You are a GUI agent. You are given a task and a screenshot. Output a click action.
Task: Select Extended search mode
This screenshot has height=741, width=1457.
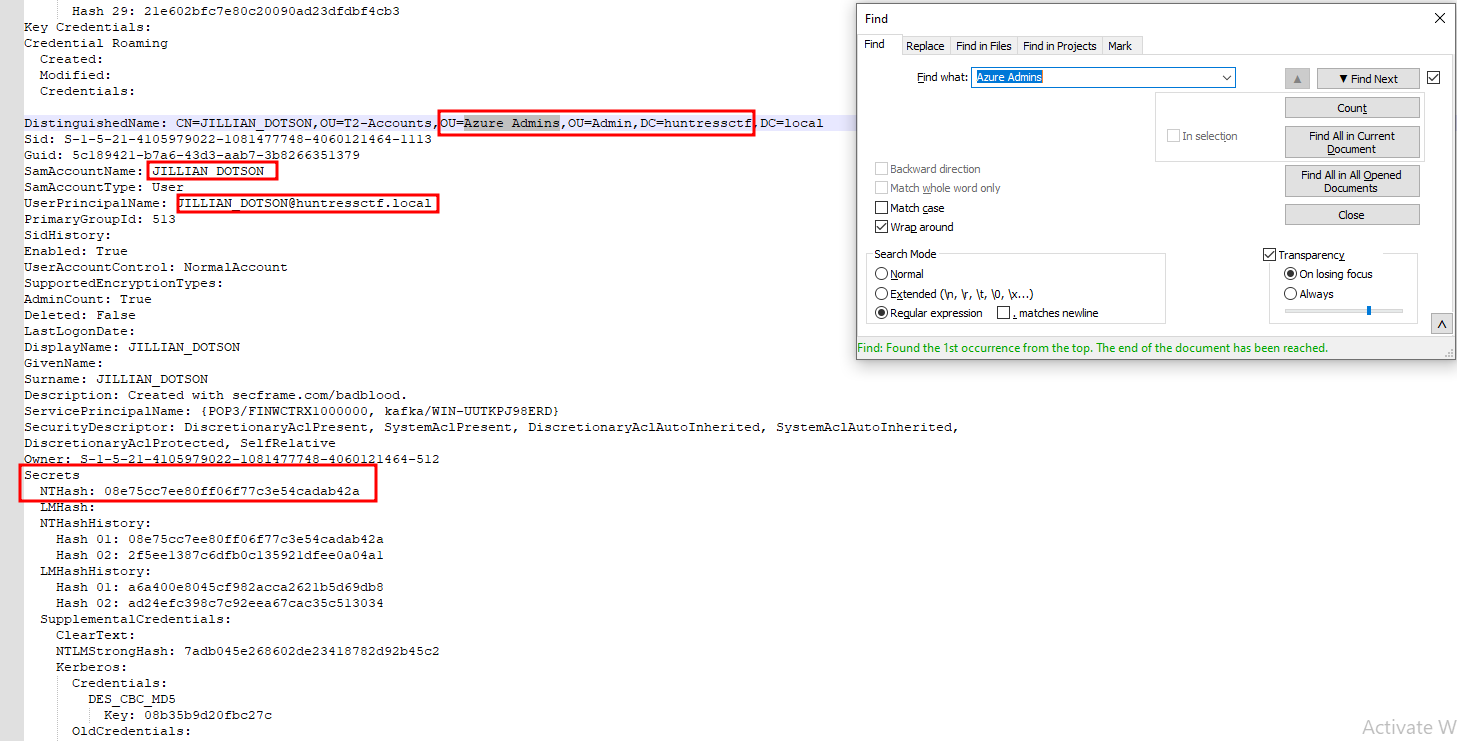point(881,294)
